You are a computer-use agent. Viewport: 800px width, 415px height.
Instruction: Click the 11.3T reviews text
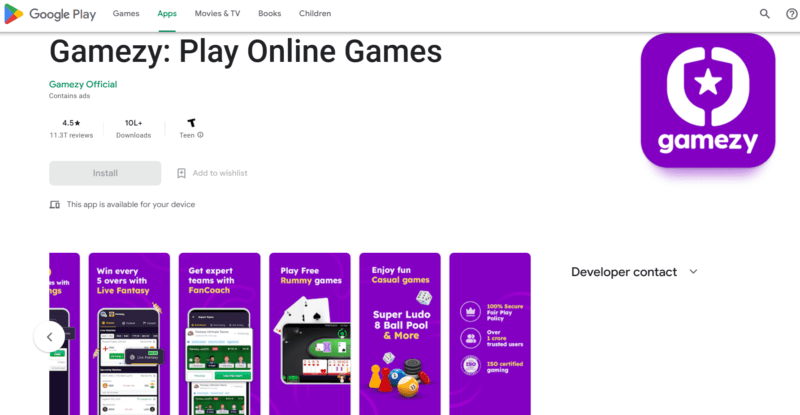tap(71, 135)
